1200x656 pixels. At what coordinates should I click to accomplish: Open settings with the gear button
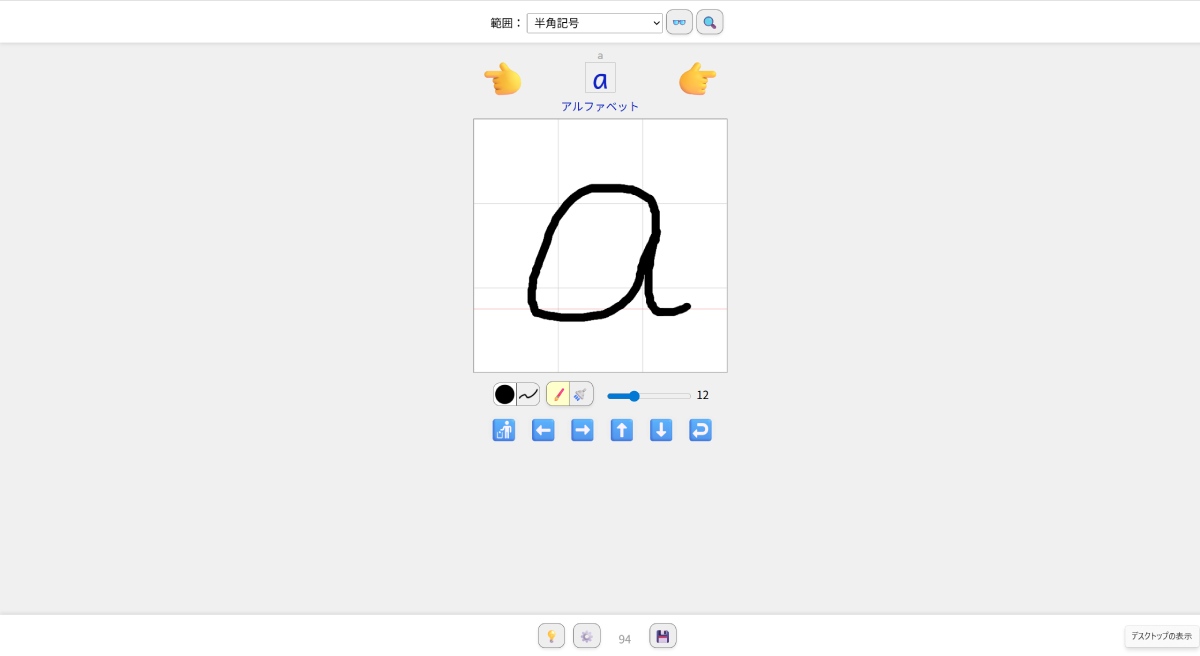(587, 636)
